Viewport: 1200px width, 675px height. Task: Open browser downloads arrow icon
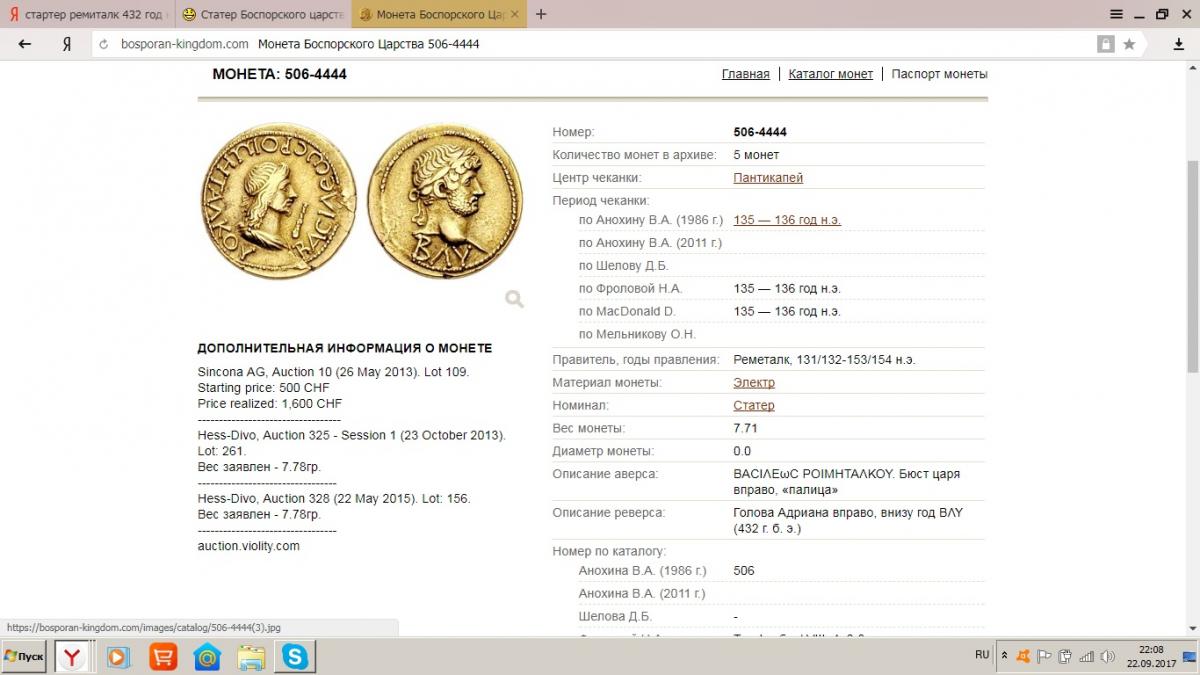(x=1179, y=44)
